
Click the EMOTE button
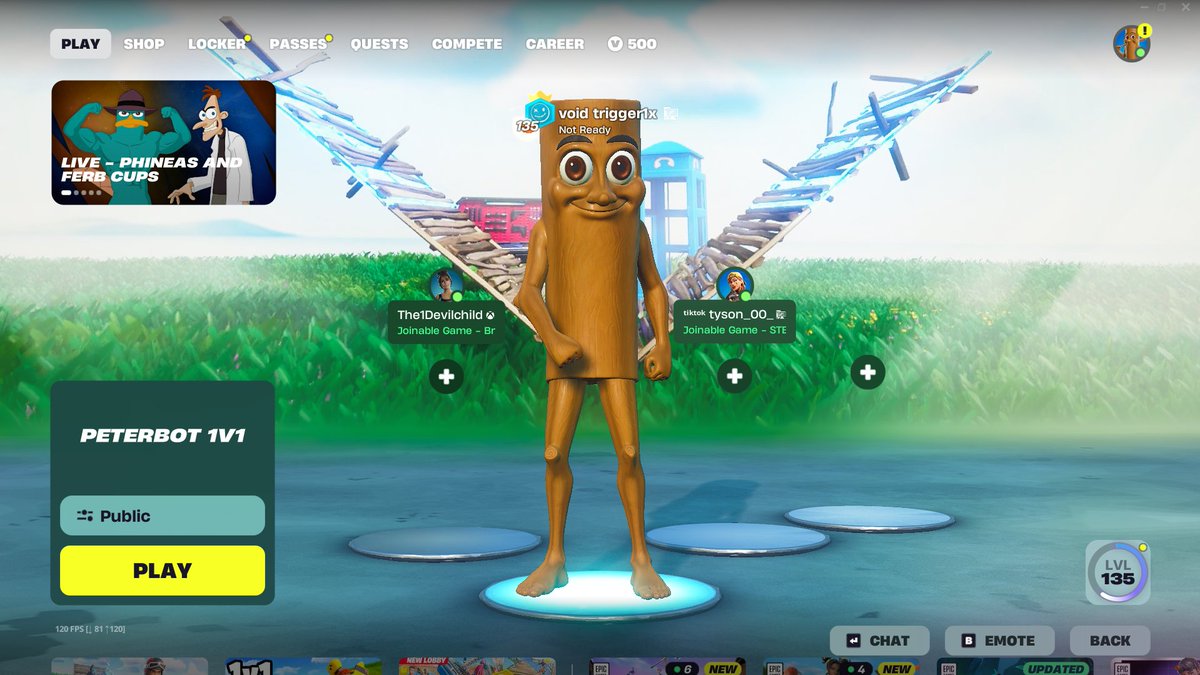click(998, 641)
